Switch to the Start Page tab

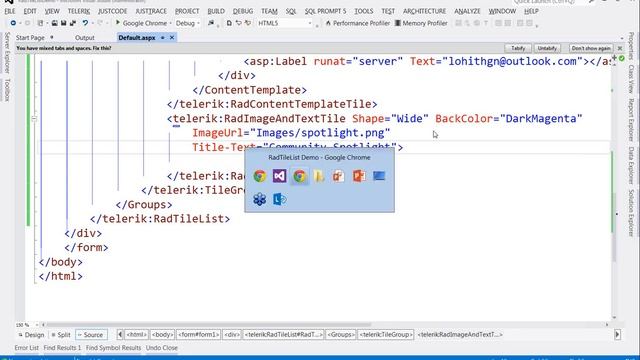coord(30,38)
